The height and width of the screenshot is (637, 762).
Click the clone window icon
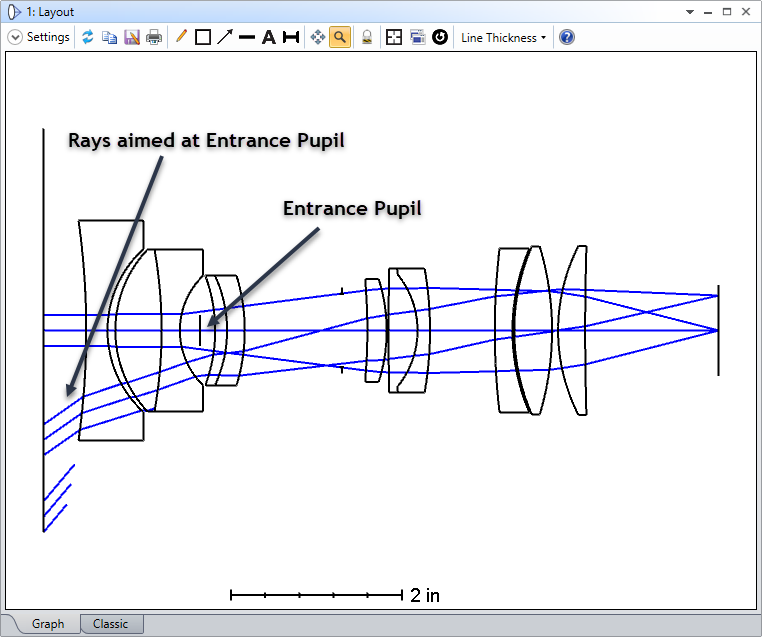417,37
